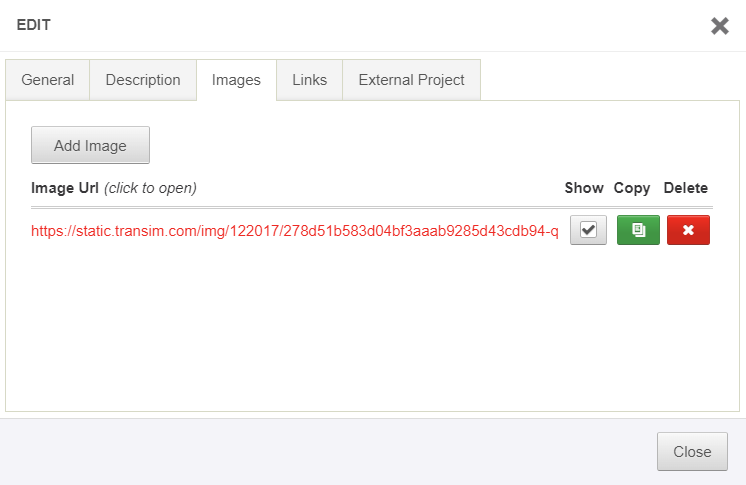Click the Copy column header label
746x485 pixels.
(x=632, y=188)
